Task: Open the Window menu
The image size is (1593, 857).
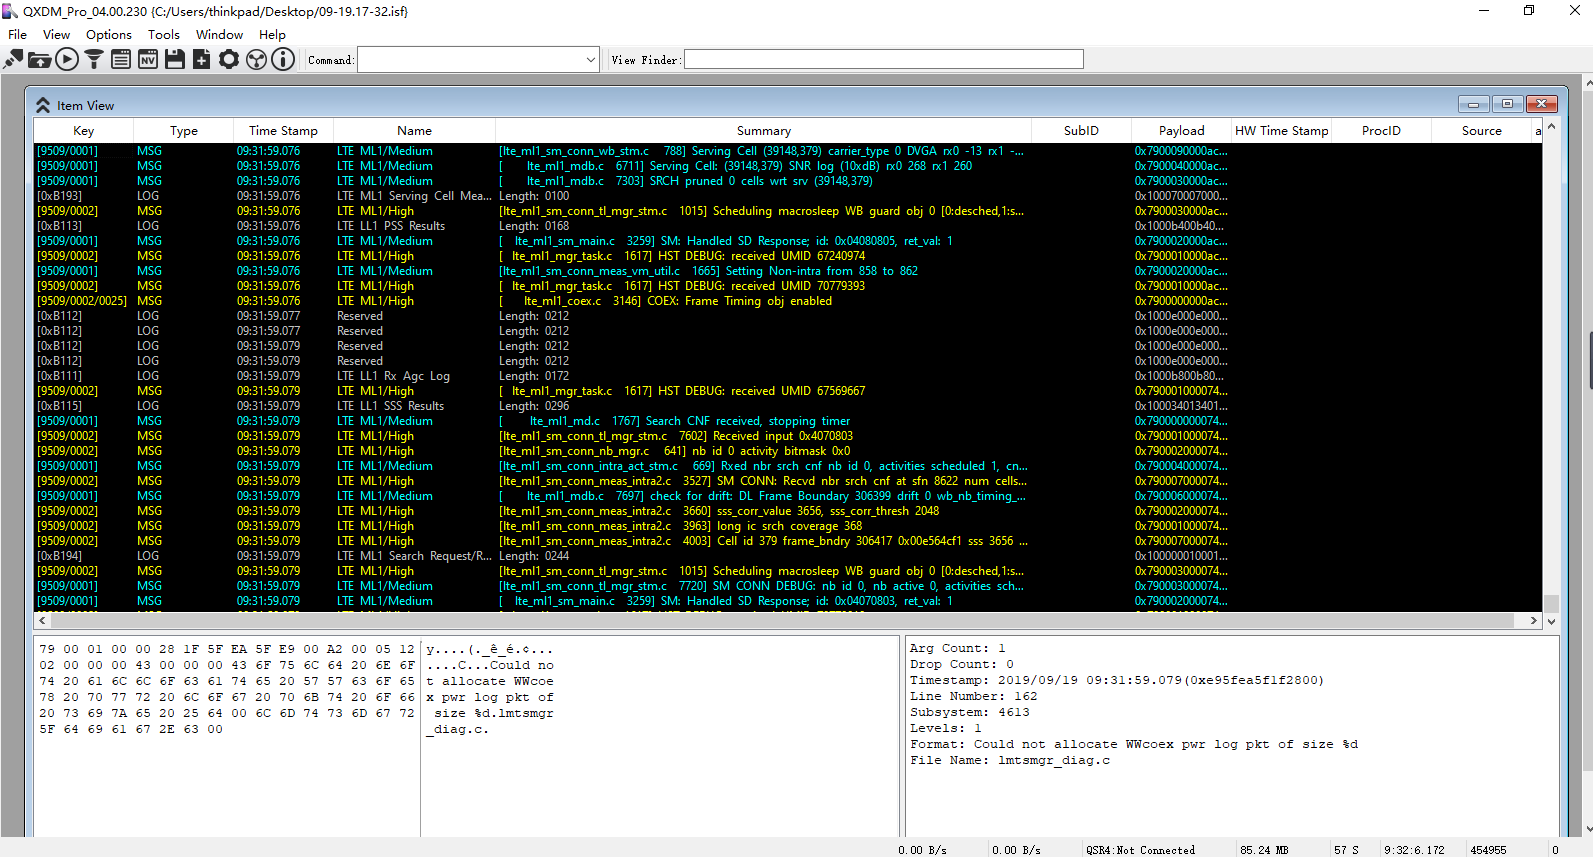Action: pos(220,35)
